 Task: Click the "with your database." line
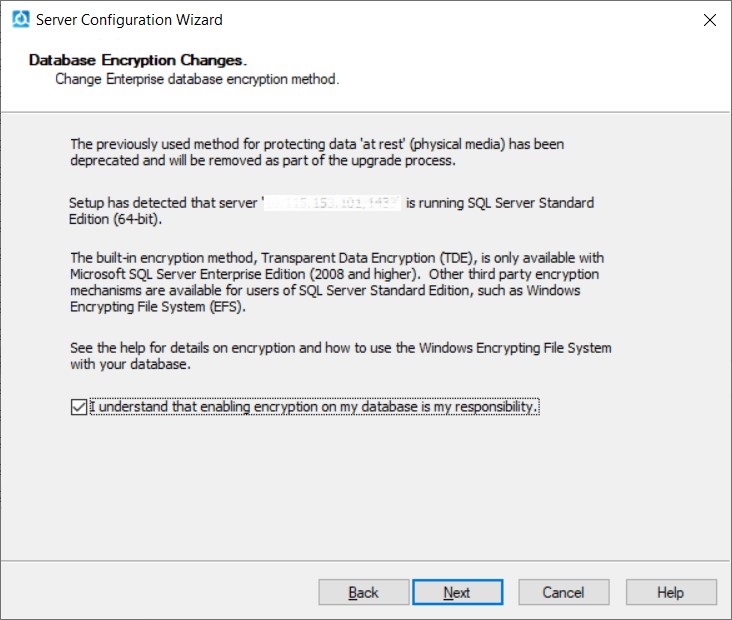pyautogui.click(x=128, y=363)
